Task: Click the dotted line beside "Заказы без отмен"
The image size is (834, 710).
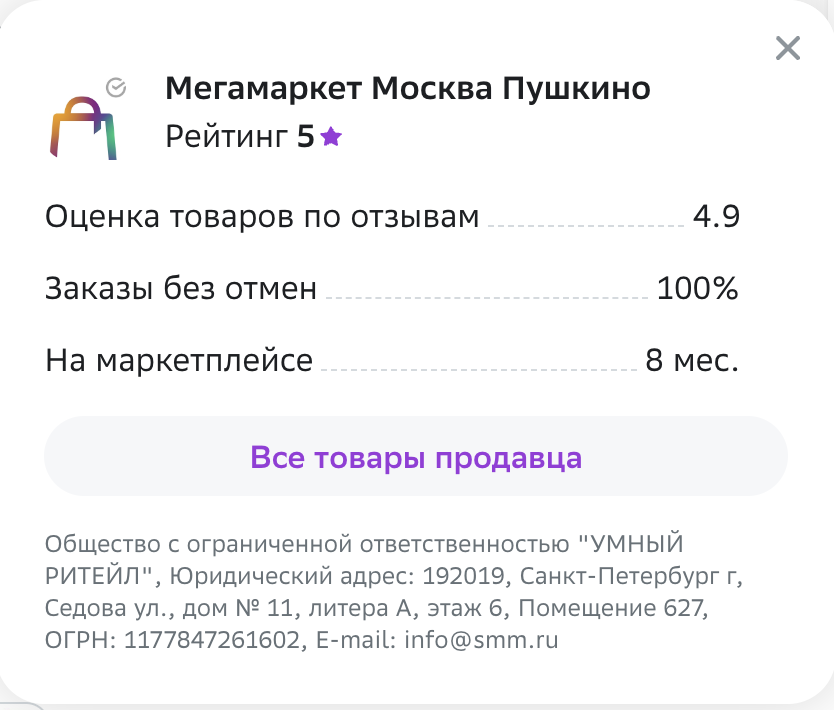Action: 487,298
